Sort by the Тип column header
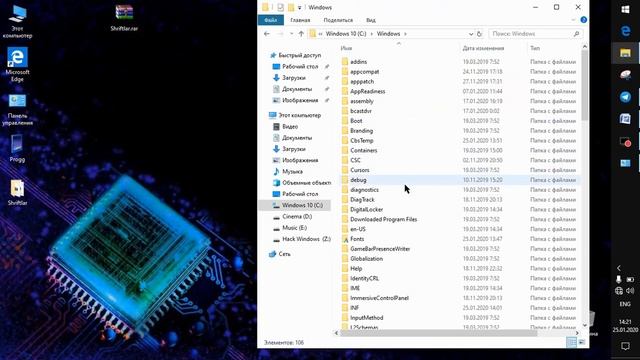Image resolution: width=640 pixels, height=360 pixels. point(535,48)
